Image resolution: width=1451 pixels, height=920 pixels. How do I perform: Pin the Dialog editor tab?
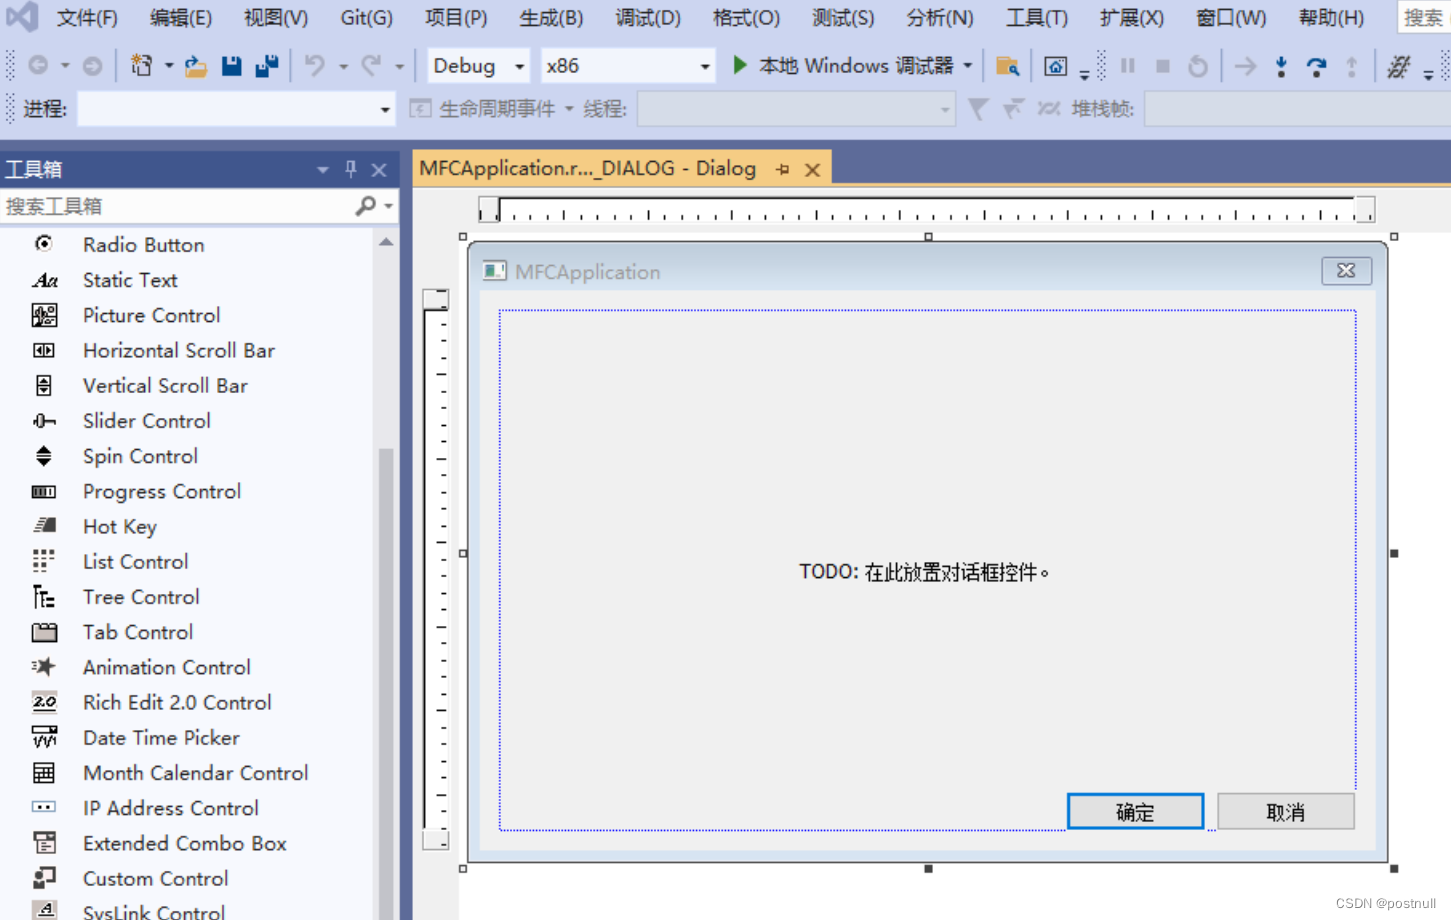(783, 169)
